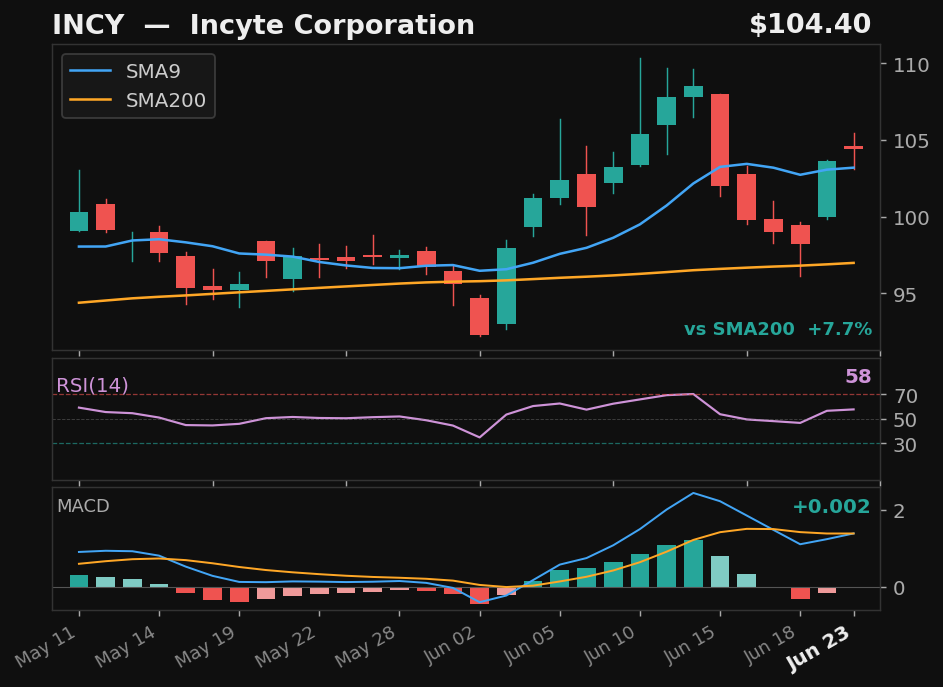Click the MACD axis label 0
The width and height of the screenshot is (943, 687).
[899, 588]
